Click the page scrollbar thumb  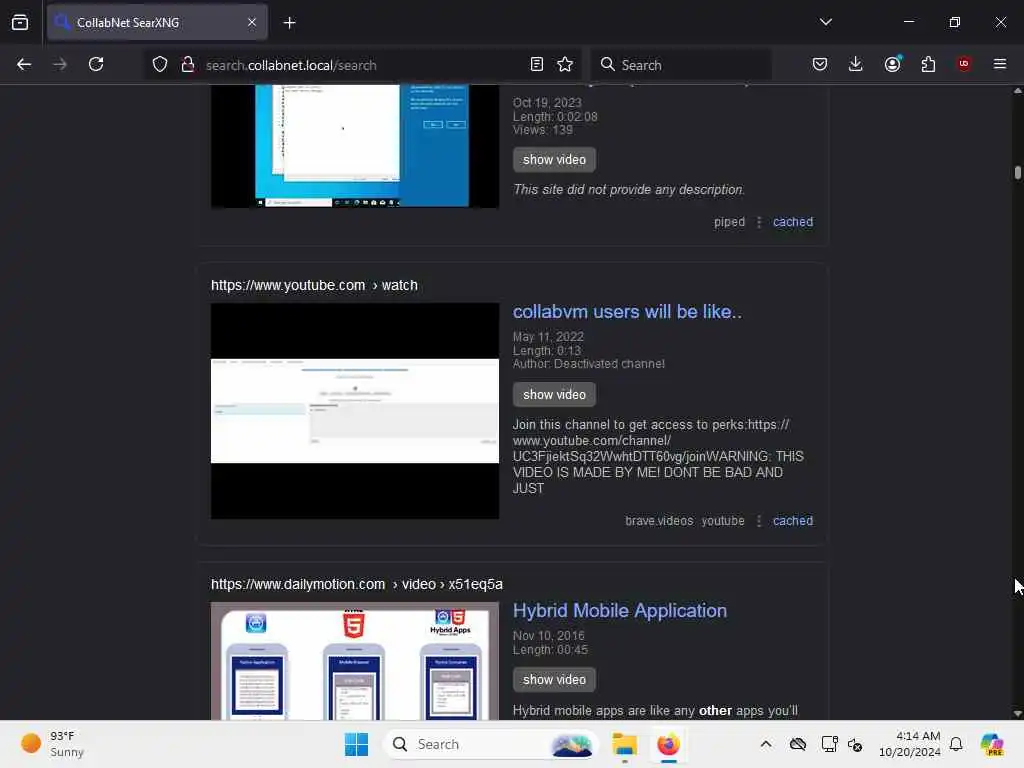coord(1017,172)
